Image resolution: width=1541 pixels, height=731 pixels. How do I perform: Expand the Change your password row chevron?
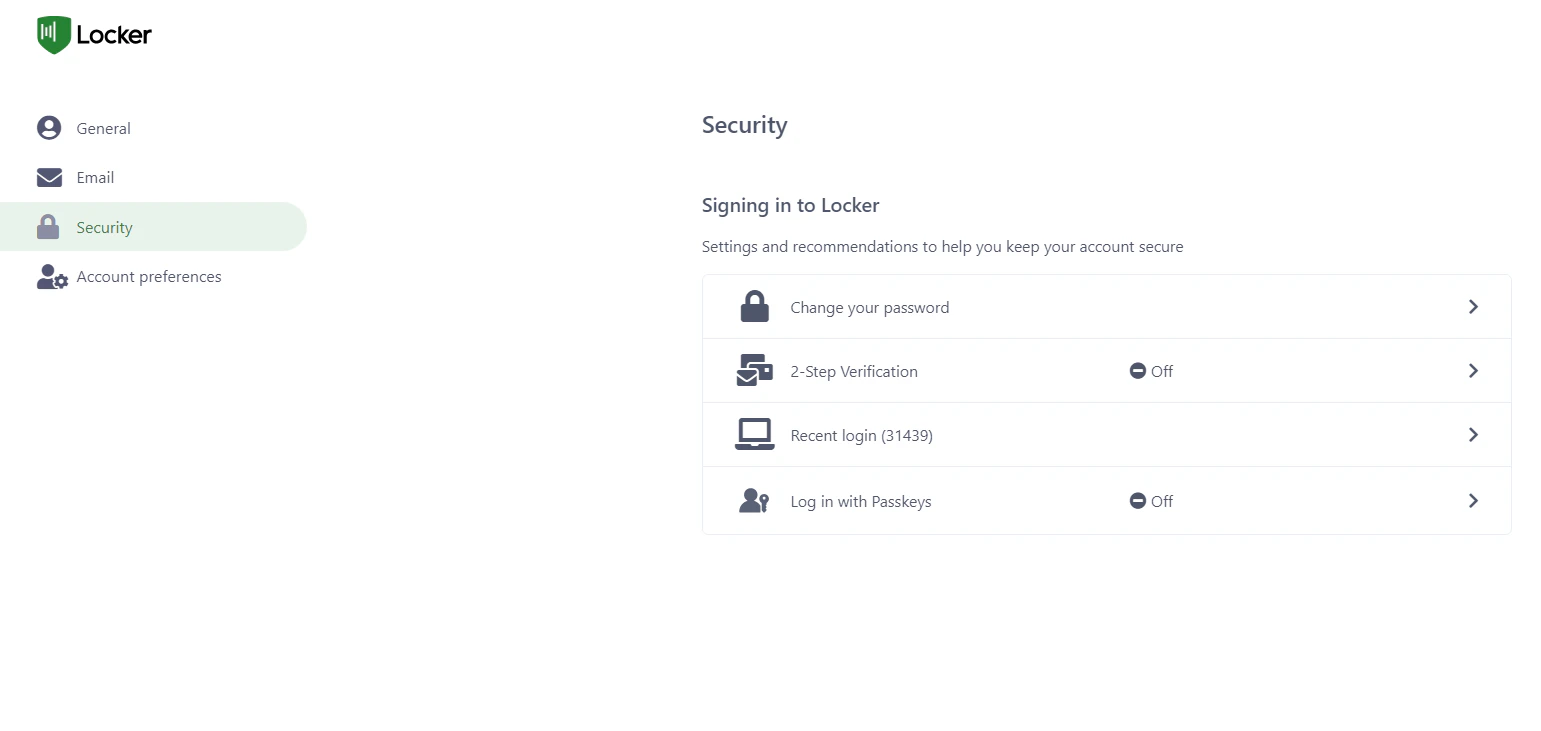tap(1472, 306)
